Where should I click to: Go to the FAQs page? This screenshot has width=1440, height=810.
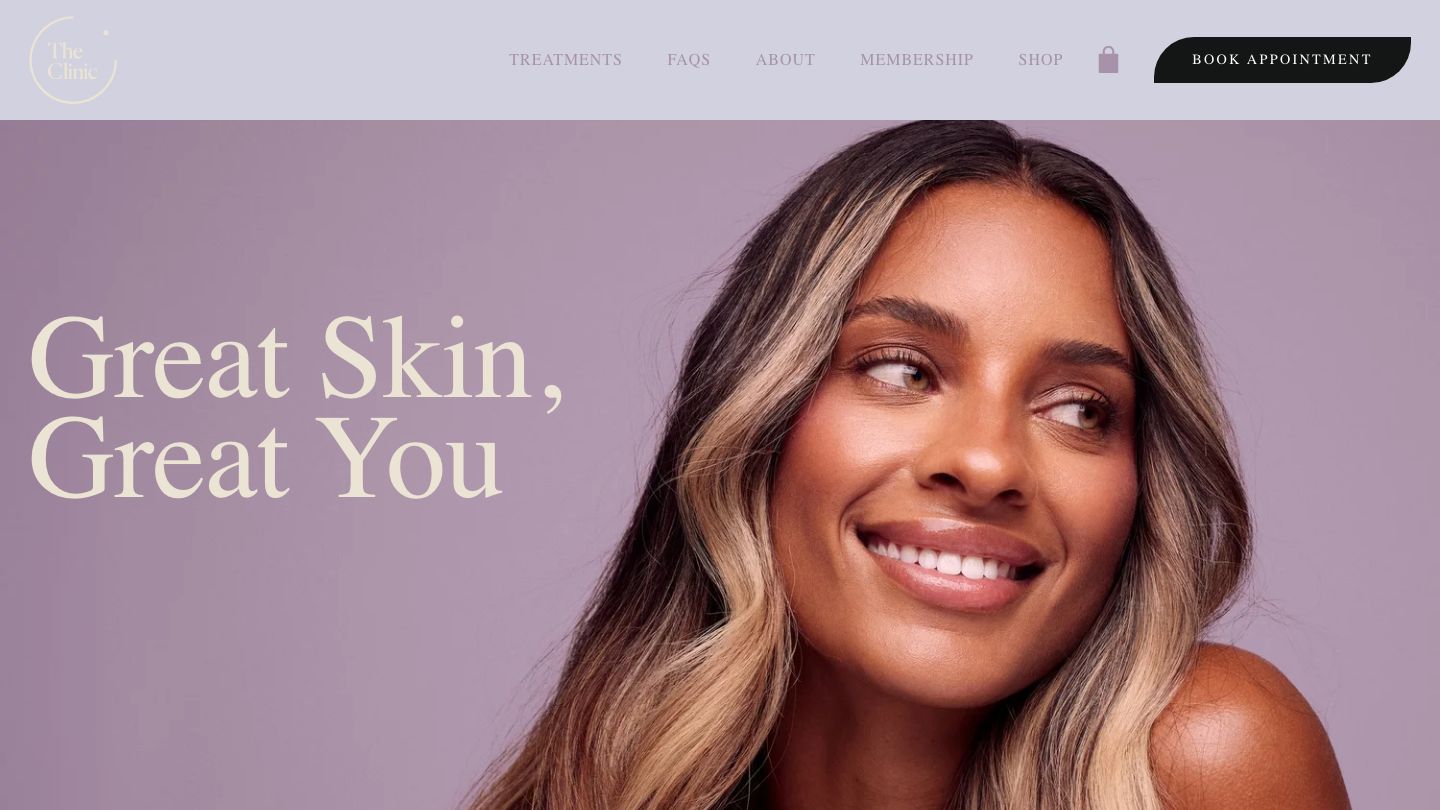point(689,60)
